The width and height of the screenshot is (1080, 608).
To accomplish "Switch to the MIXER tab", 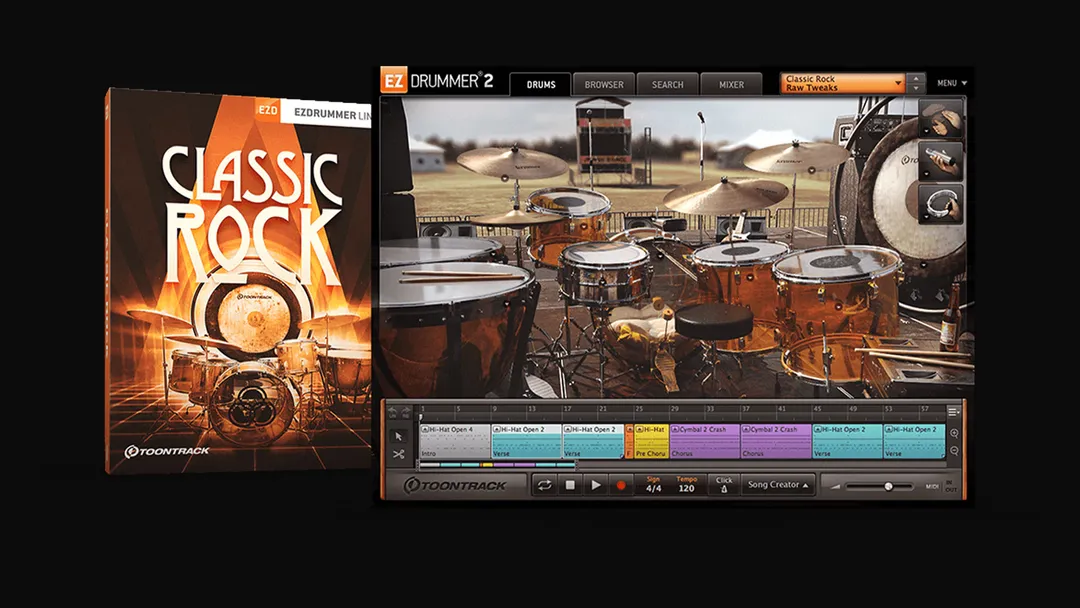I will (x=732, y=84).
